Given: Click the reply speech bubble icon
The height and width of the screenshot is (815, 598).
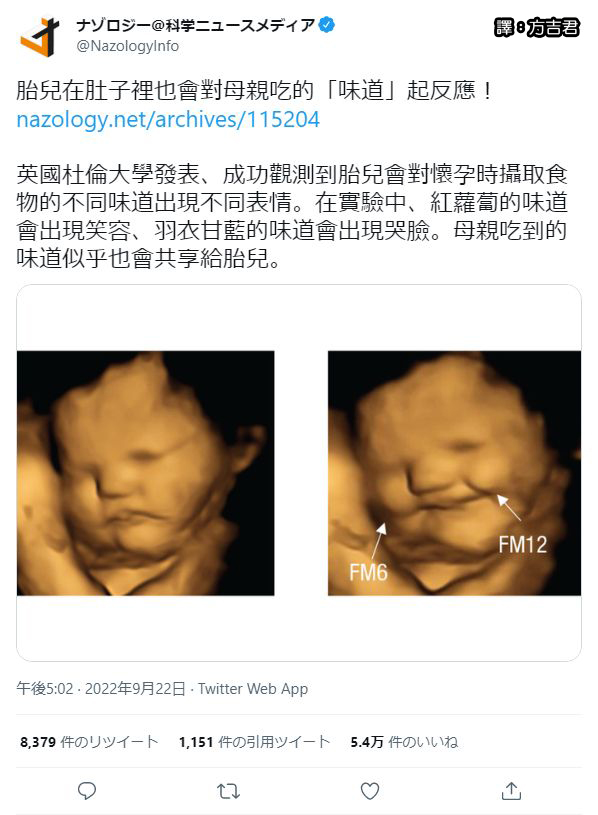Looking at the screenshot, I should (87, 791).
